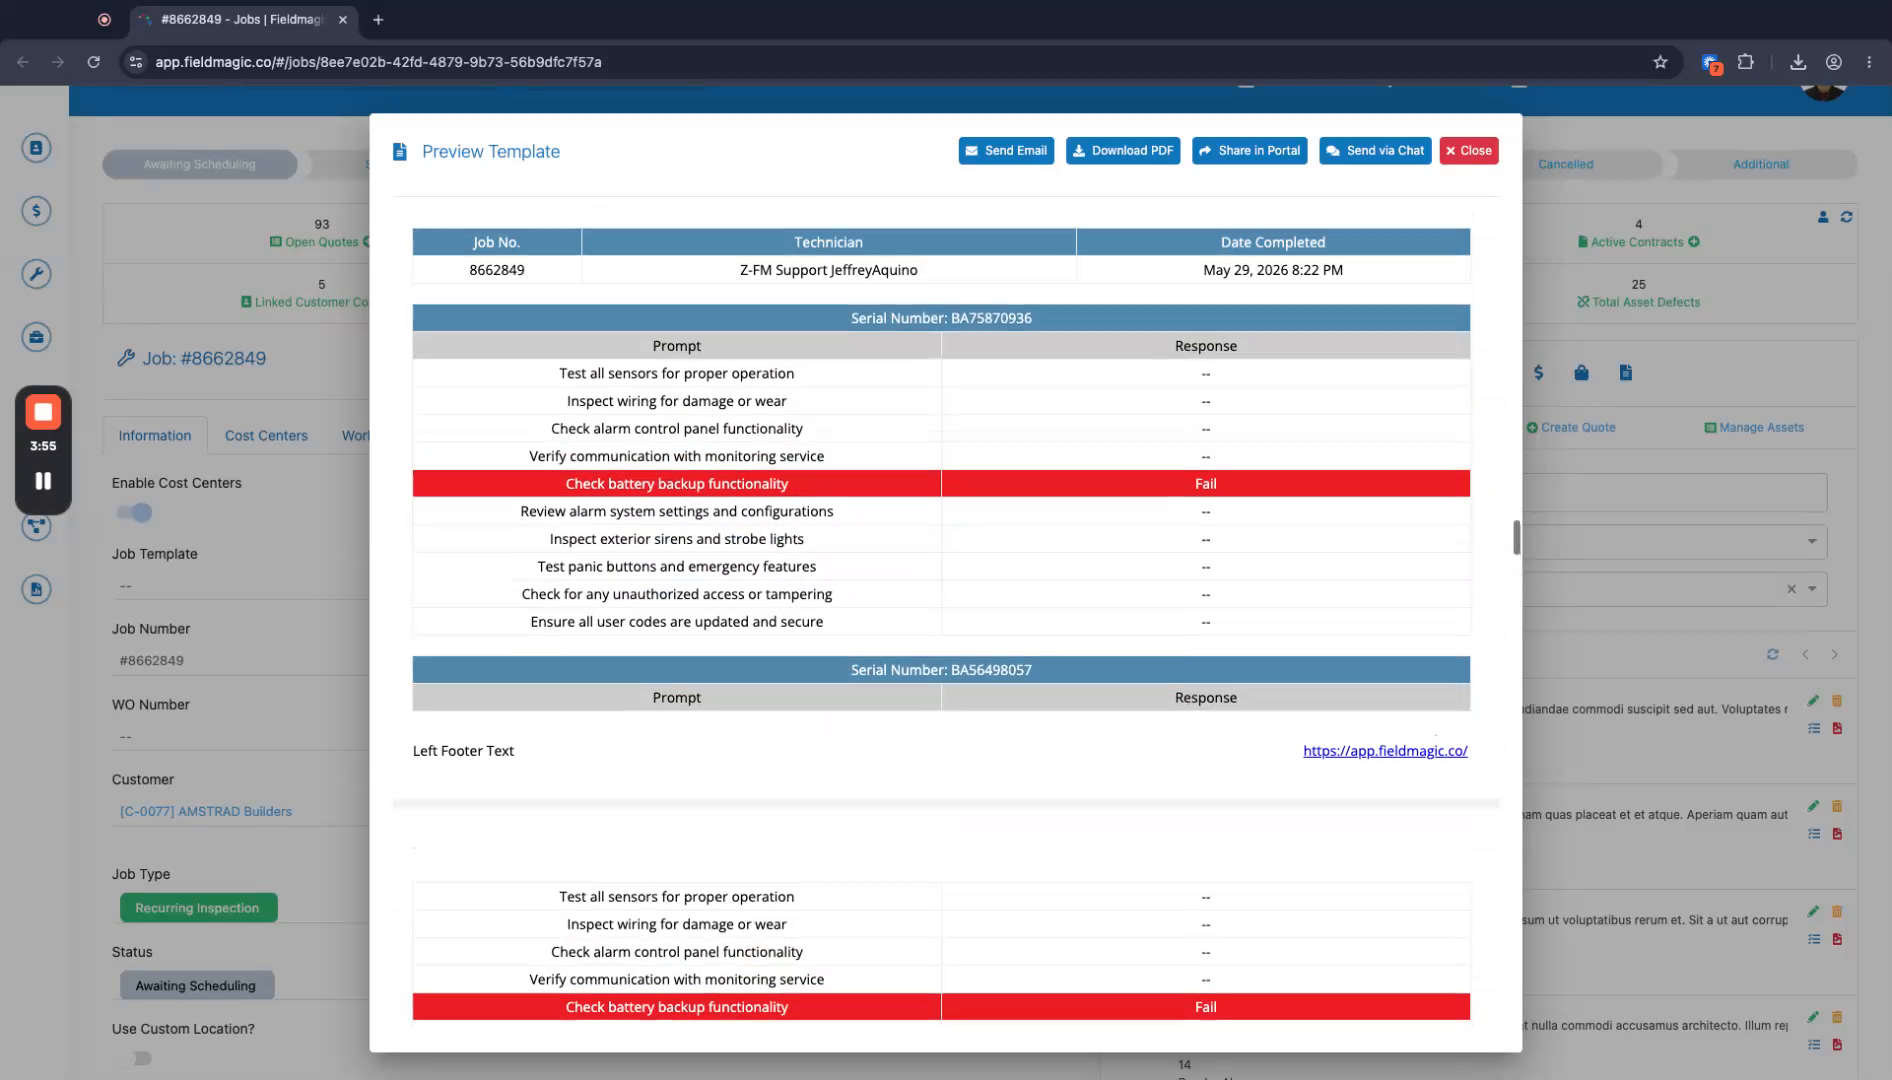Screen dimensions: 1892x1080
Task: Toggle the Enable Cost Centers switch
Action: (x=134, y=513)
